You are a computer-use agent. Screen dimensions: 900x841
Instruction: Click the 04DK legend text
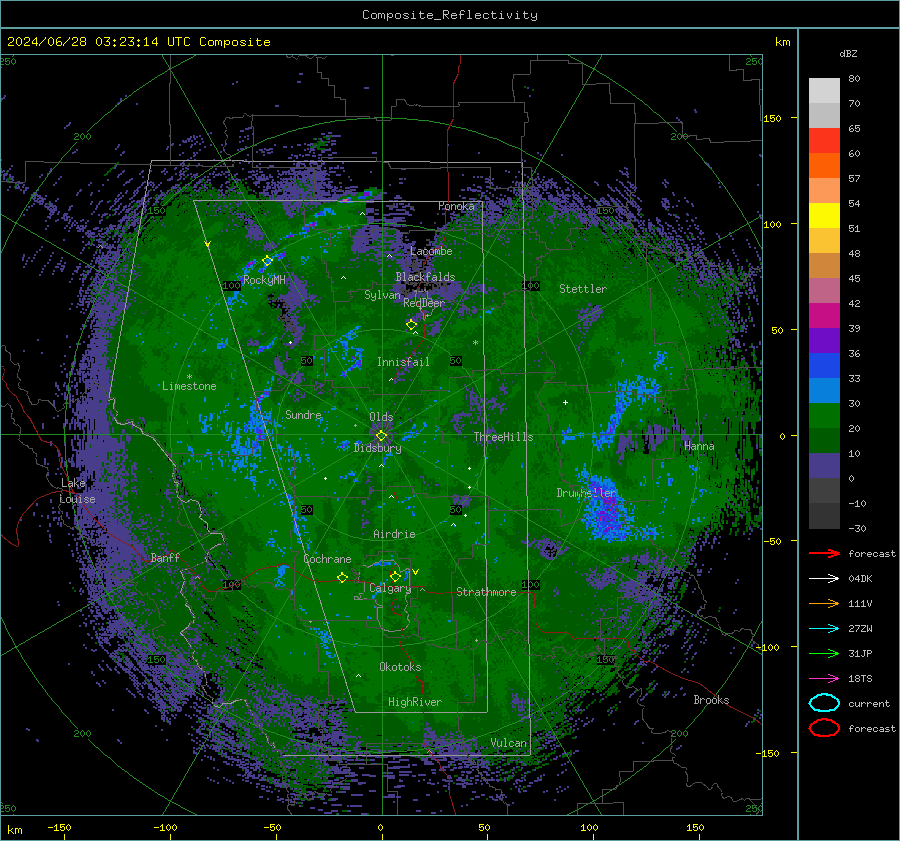(x=860, y=579)
